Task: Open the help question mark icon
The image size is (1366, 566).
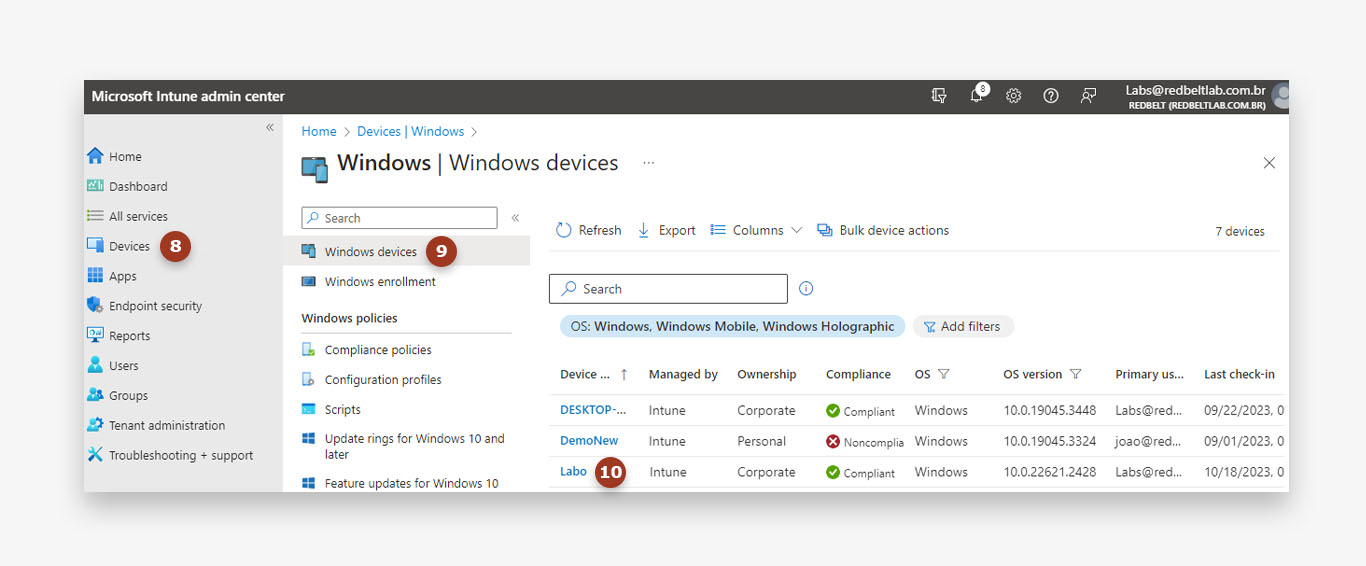Action: coord(1050,96)
